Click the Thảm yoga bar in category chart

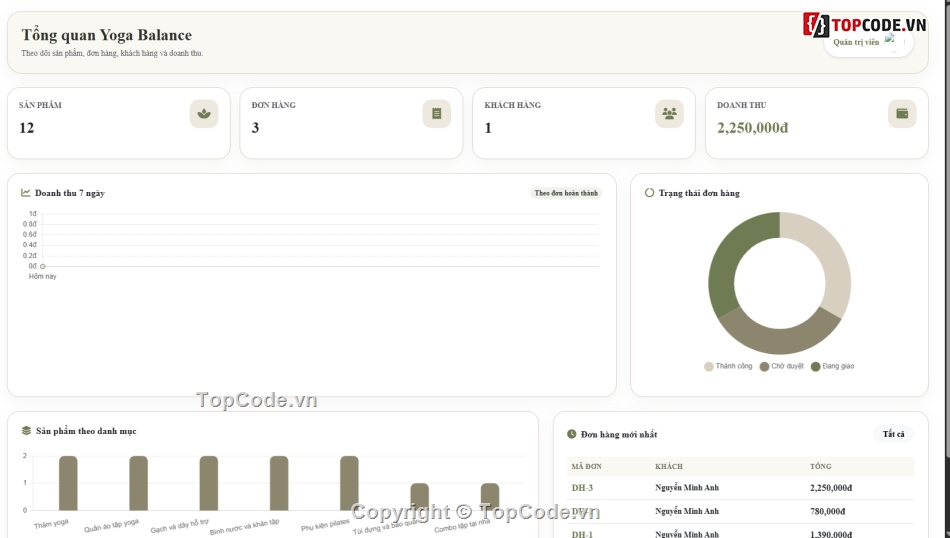68,483
